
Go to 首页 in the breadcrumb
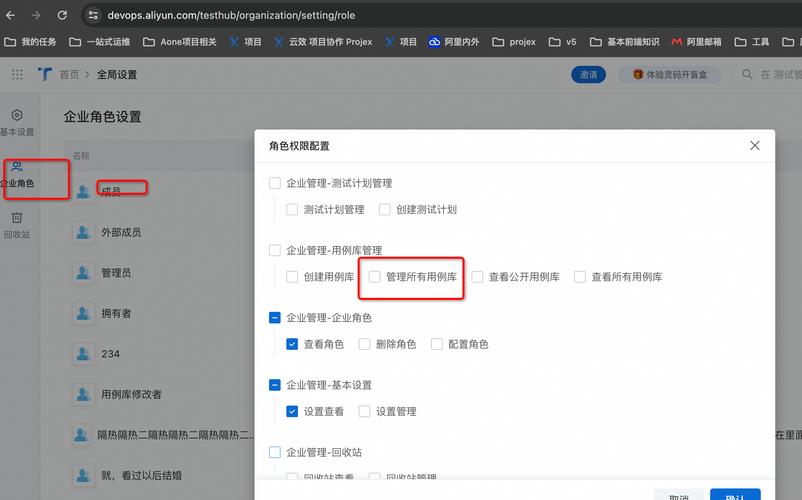(69, 75)
